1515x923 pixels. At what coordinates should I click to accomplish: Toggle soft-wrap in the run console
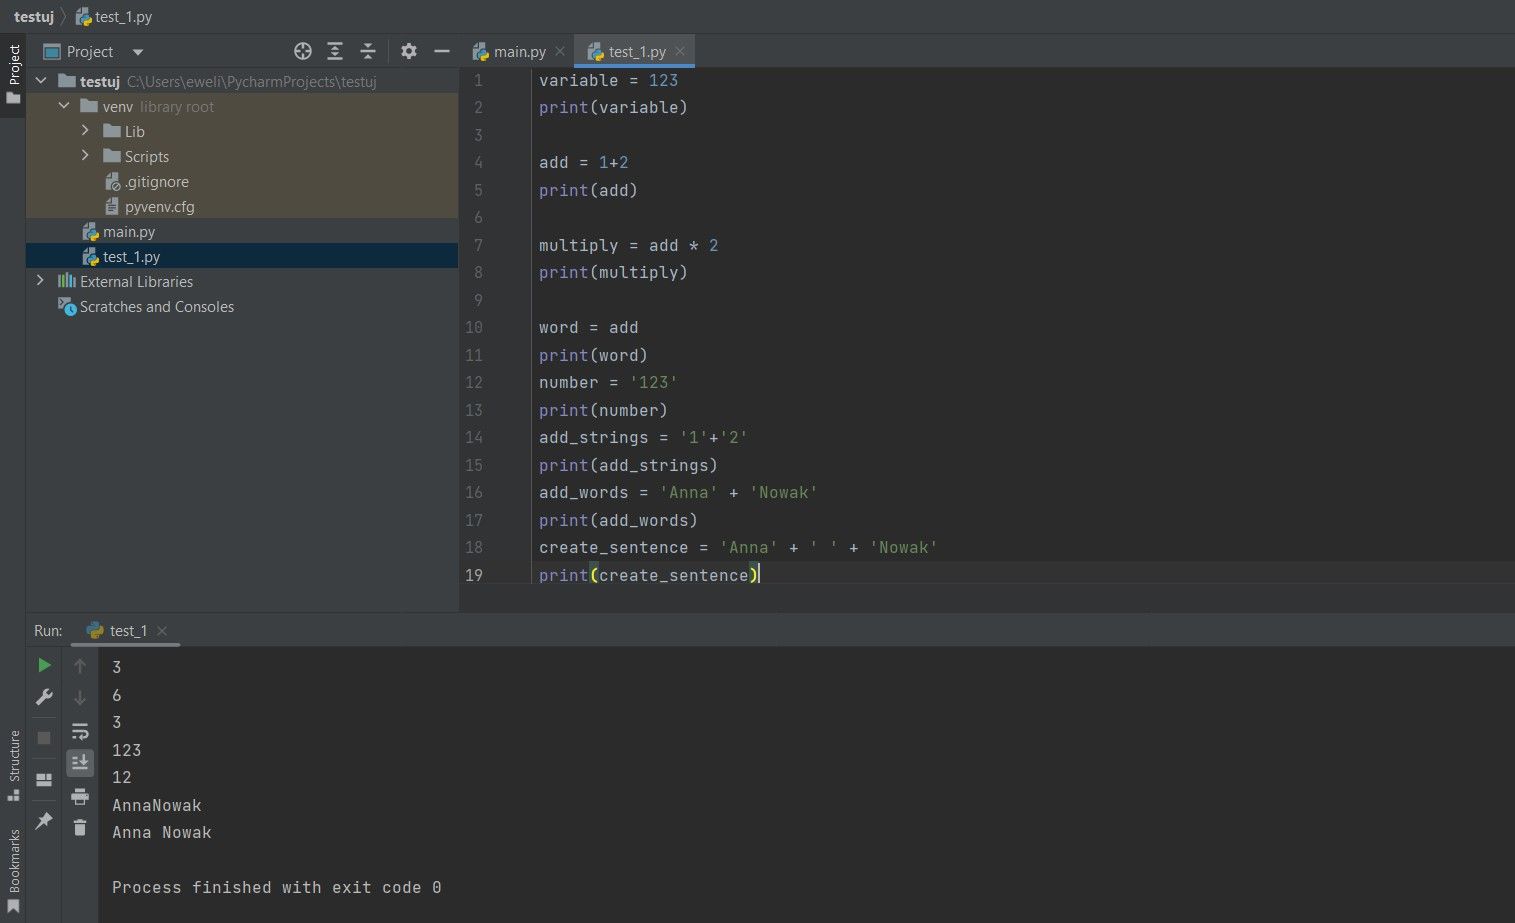[x=80, y=731]
